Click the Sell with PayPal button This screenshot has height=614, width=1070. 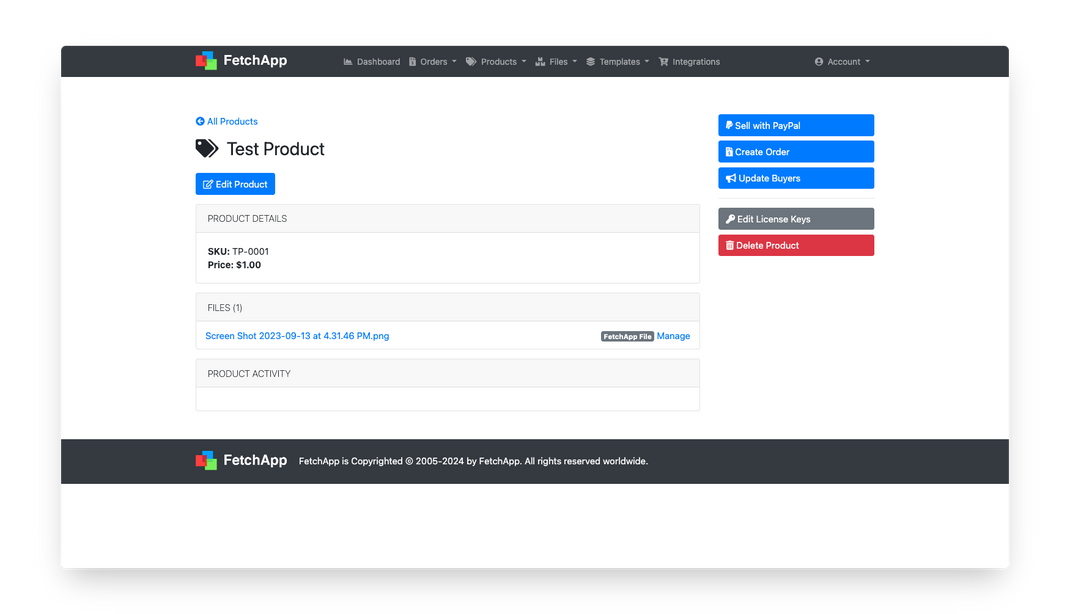point(796,124)
